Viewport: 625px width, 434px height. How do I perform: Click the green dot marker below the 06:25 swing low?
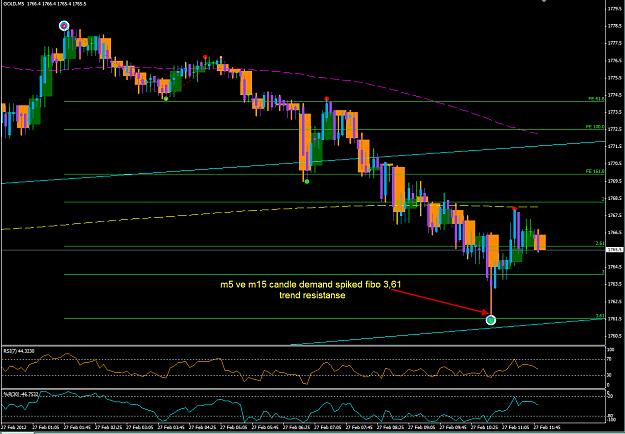click(307, 181)
